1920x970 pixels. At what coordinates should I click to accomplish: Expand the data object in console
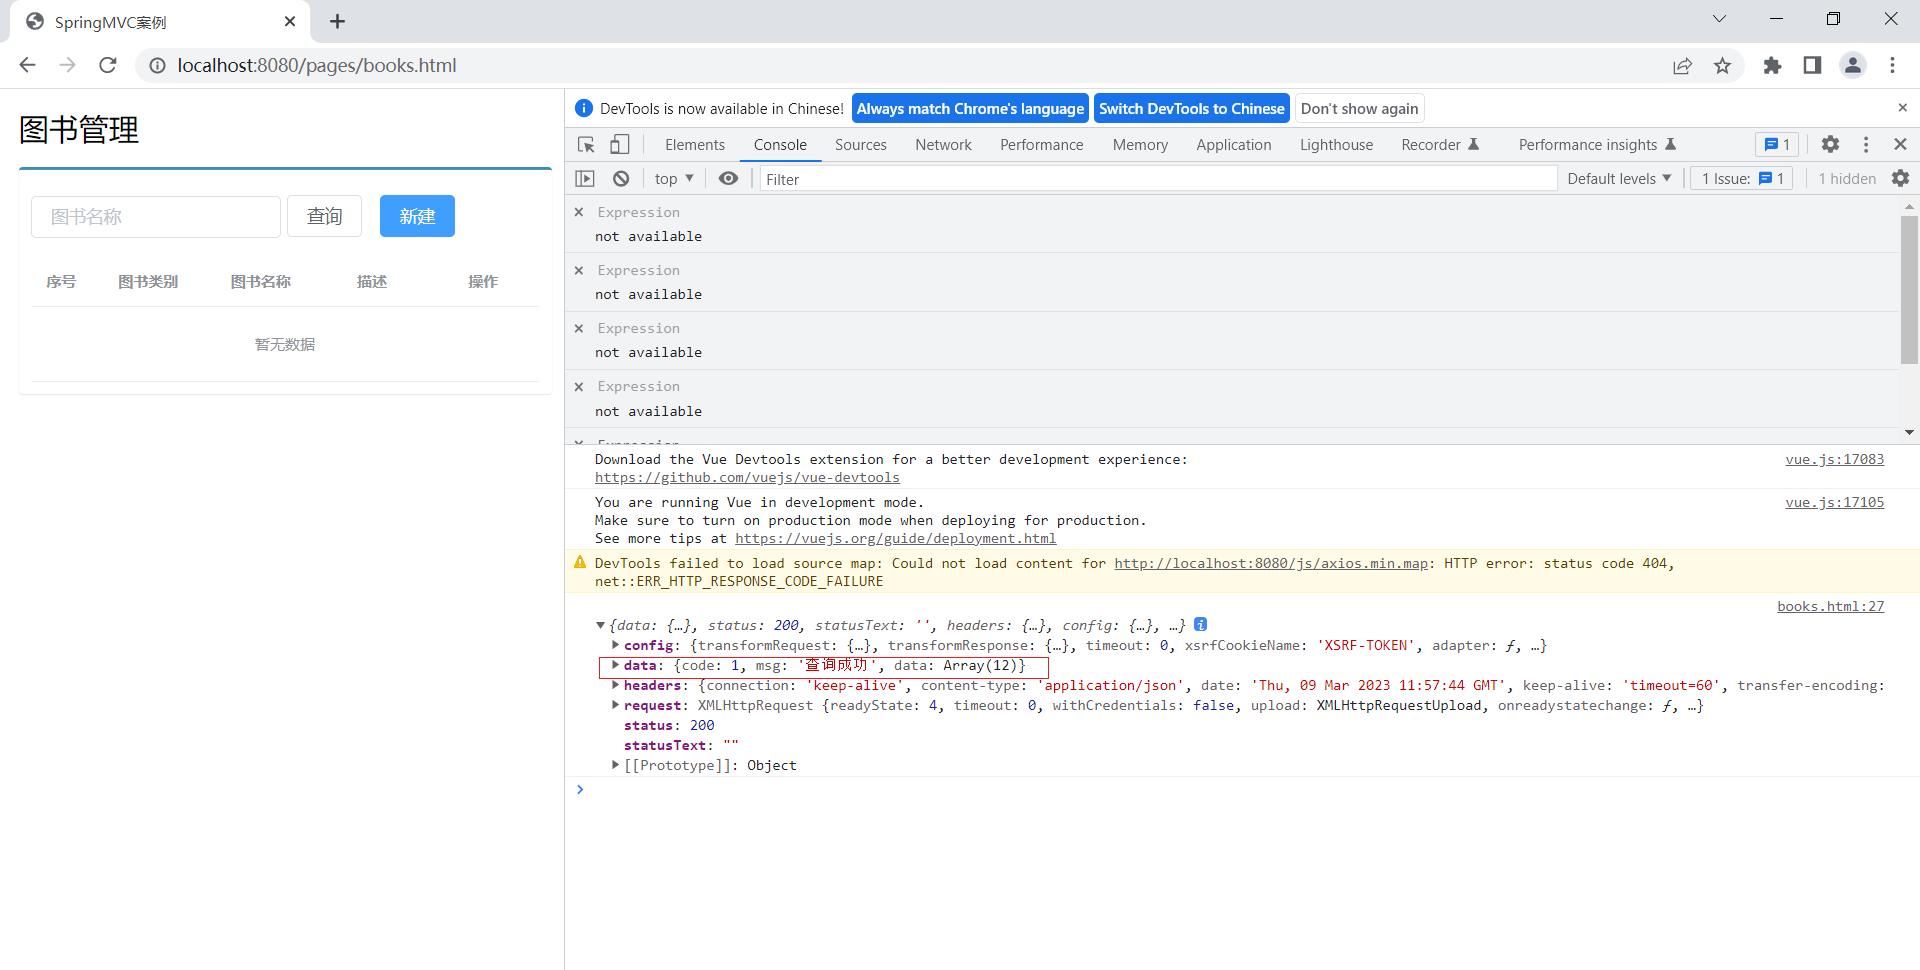615,666
